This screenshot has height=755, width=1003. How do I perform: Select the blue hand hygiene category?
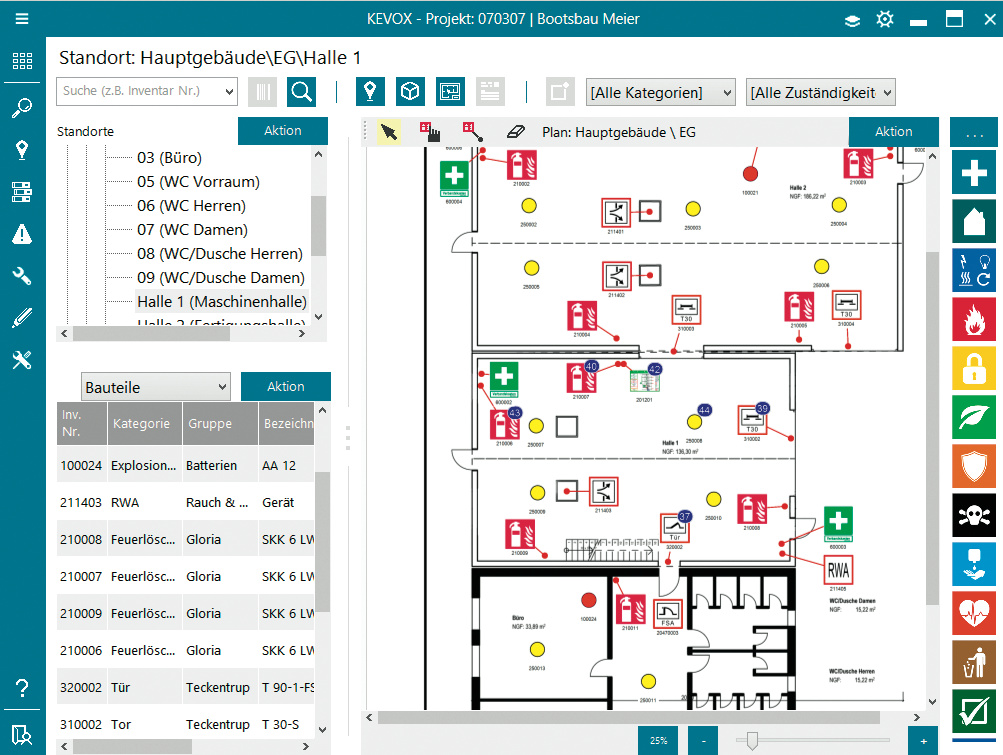(974, 564)
